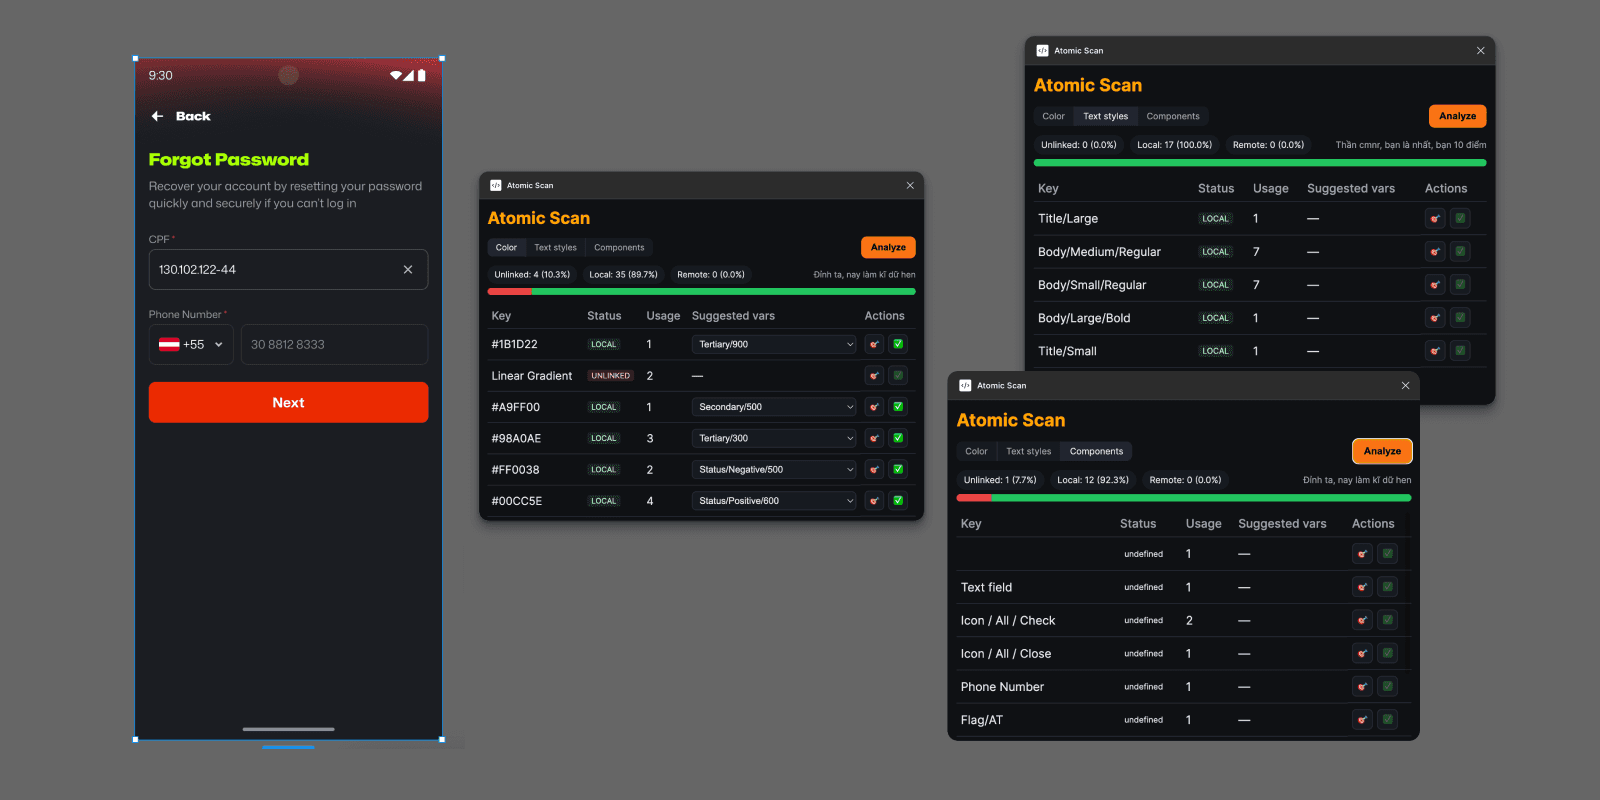Toggle the green checkbox in the #A9FF00 row
This screenshot has height=800, width=1600.
[898, 407]
